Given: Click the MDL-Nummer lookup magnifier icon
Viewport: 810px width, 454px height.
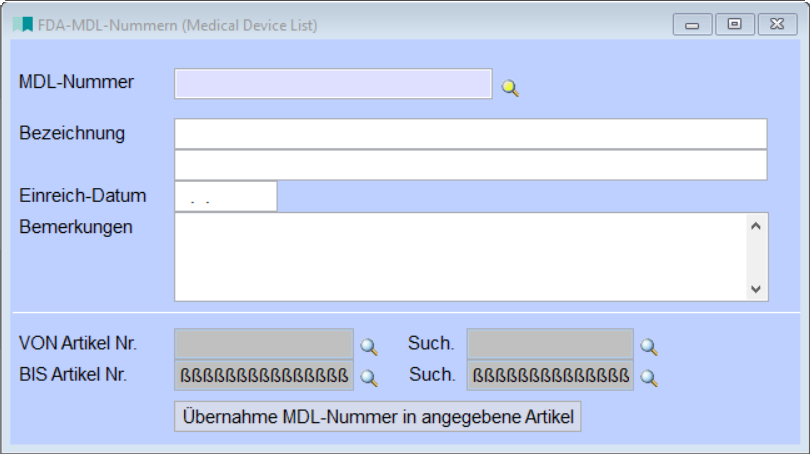Looking at the screenshot, I should tap(510, 88).
